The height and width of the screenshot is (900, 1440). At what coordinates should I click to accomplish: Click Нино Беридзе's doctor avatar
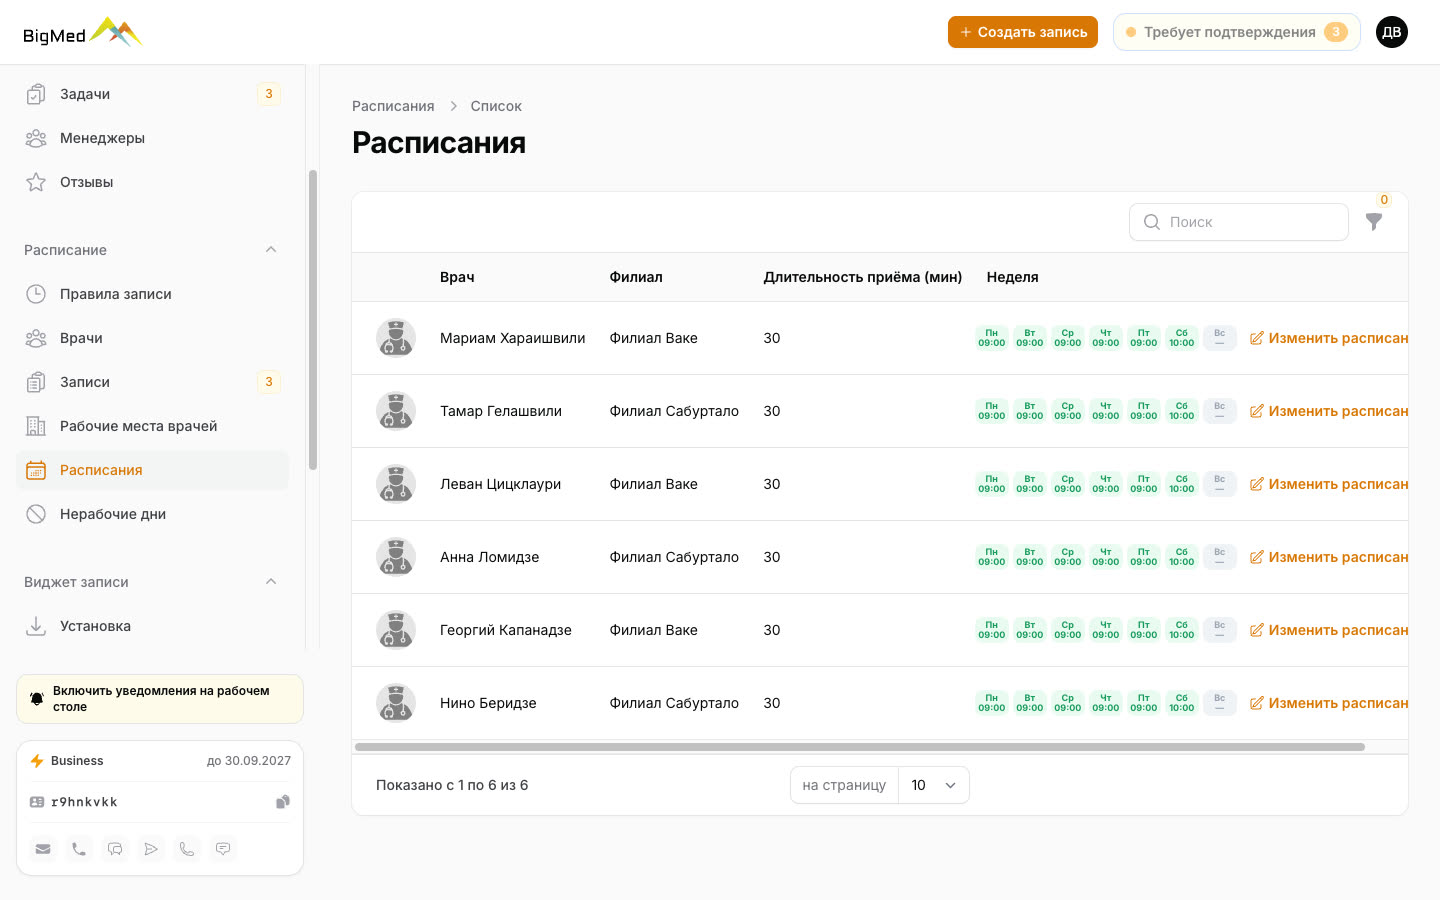396,703
